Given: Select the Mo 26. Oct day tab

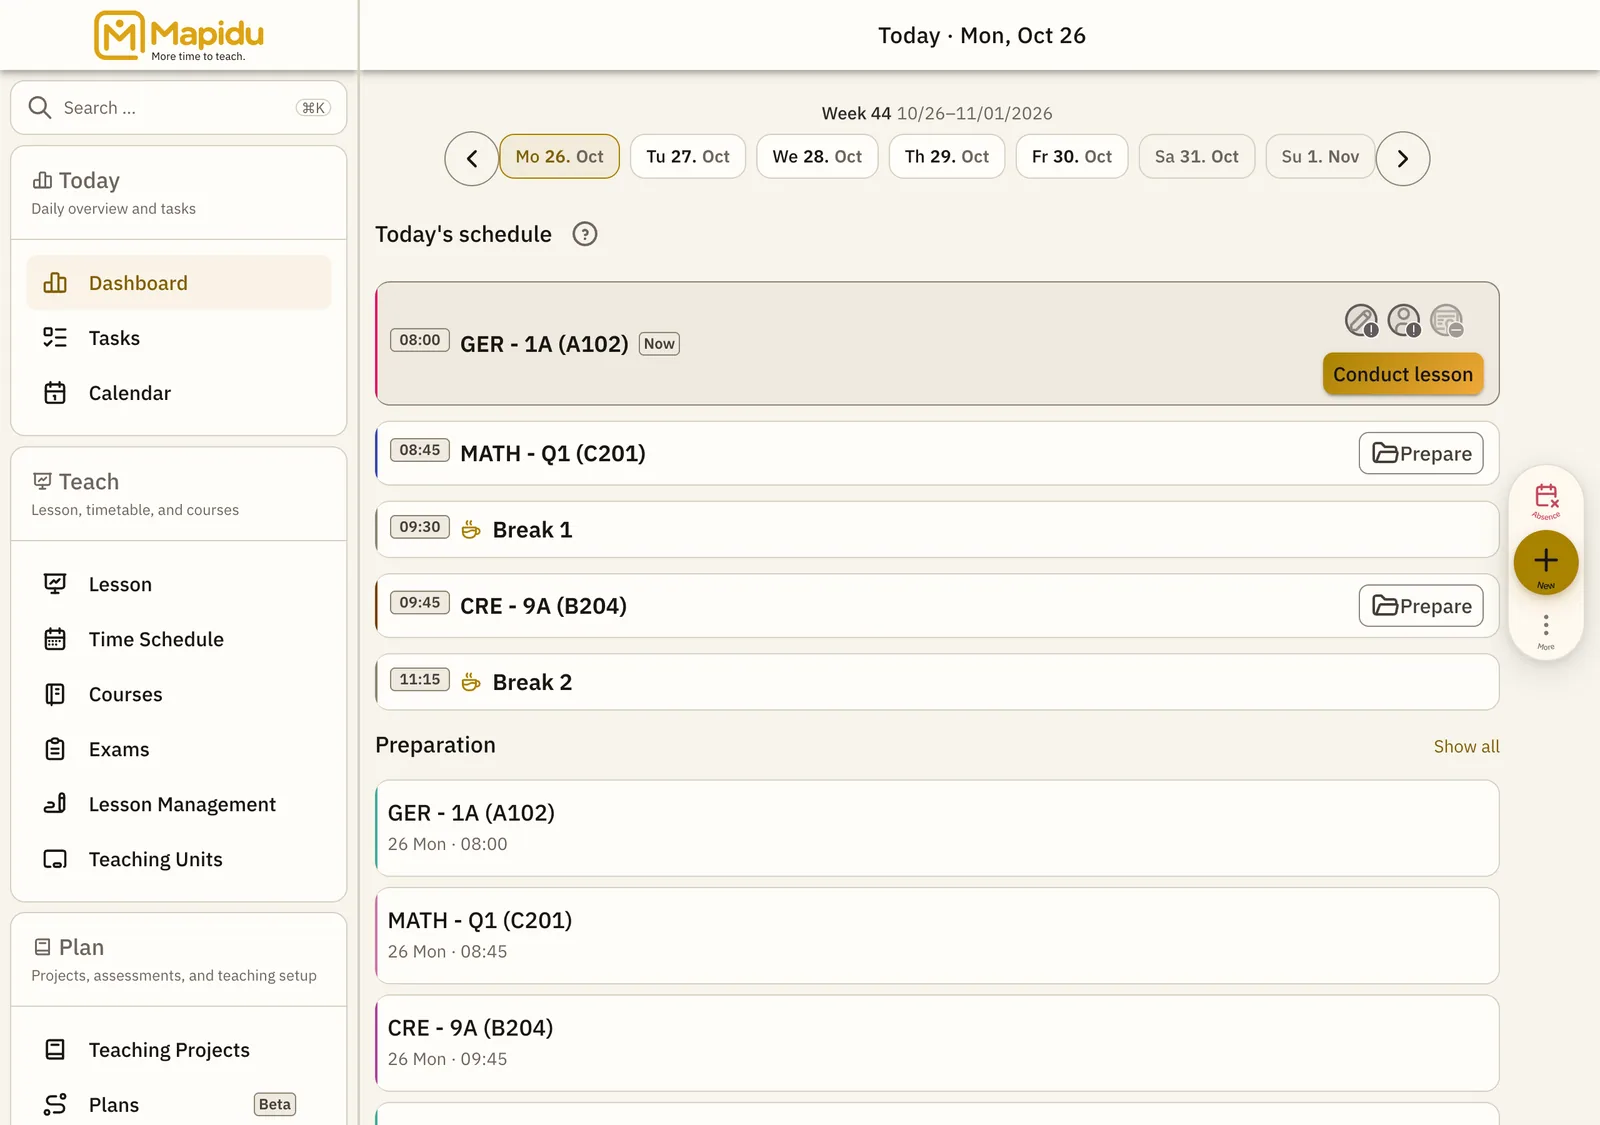Looking at the screenshot, I should tap(559, 157).
